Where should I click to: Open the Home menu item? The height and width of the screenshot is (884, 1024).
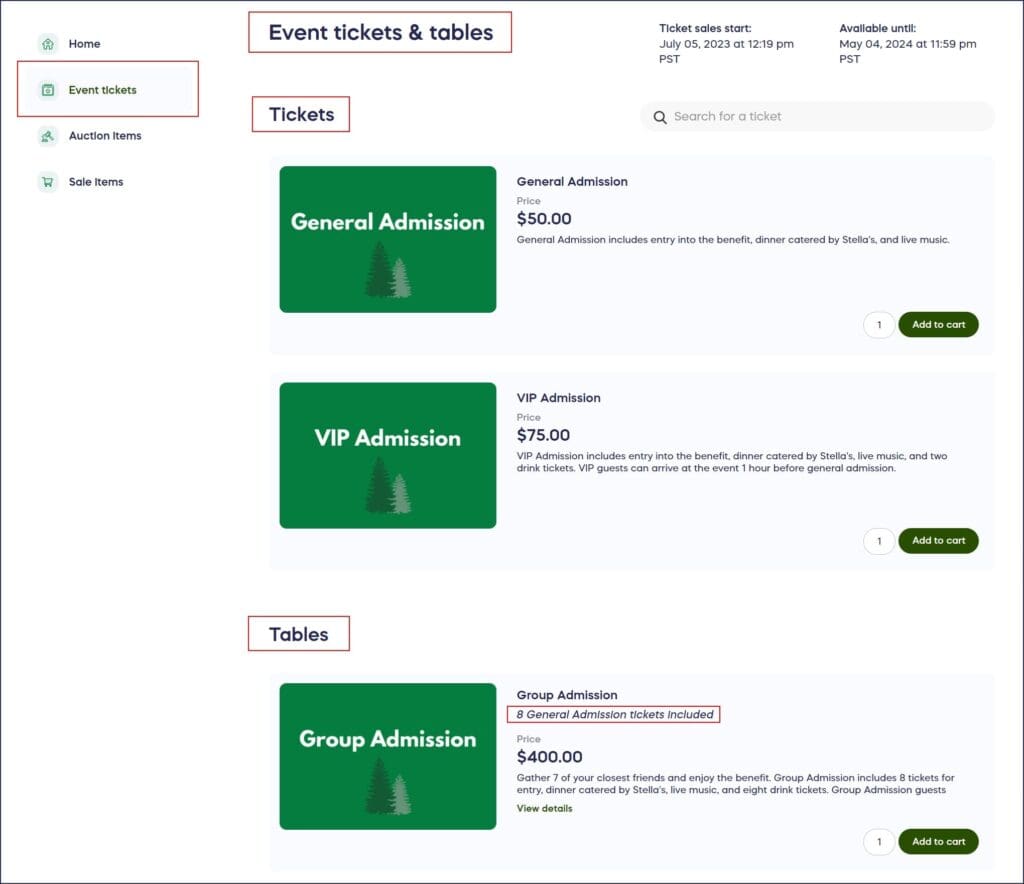click(84, 44)
